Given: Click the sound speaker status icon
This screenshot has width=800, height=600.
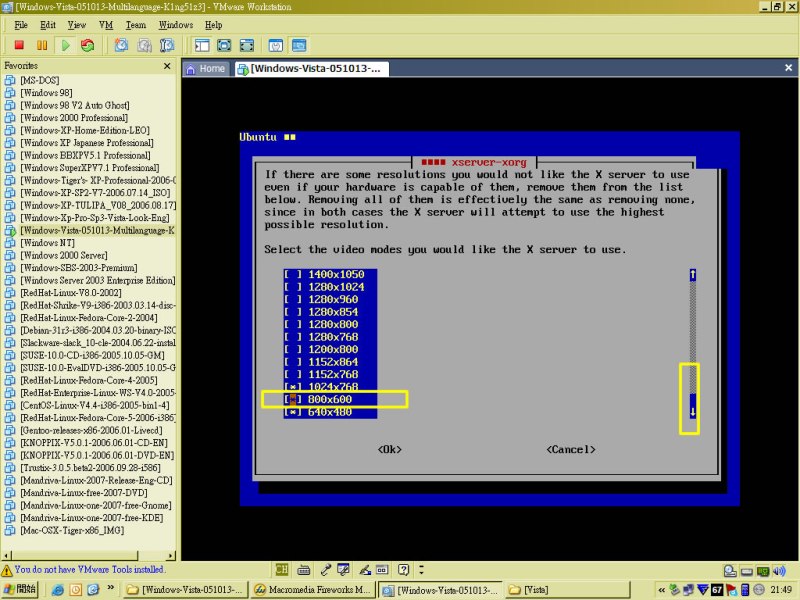Looking at the screenshot, I should (x=779, y=571).
